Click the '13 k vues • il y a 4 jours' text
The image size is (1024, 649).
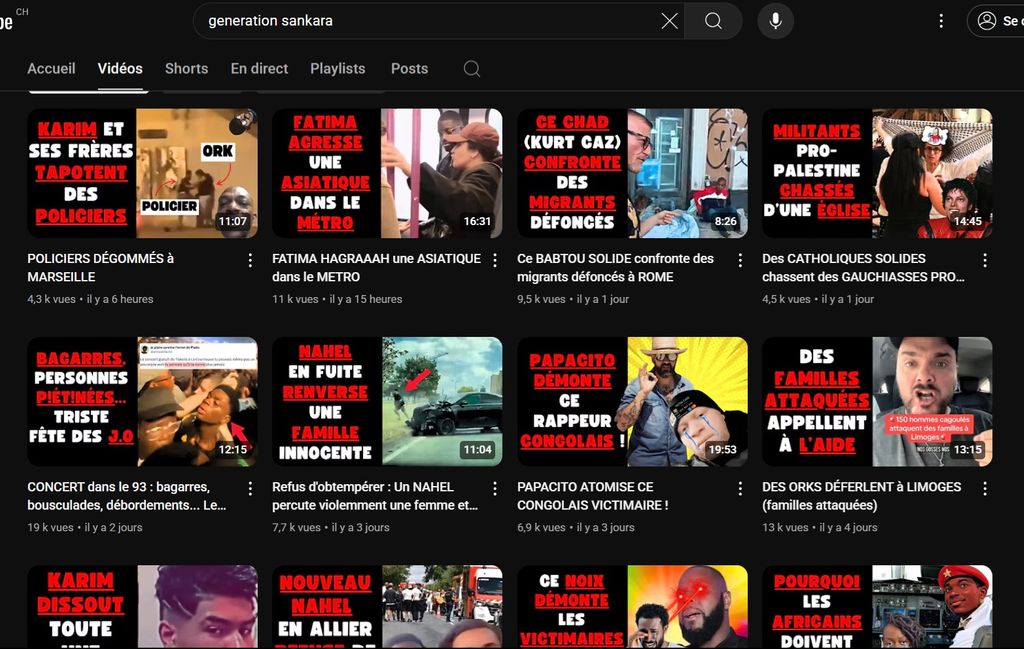pos(820,527)
